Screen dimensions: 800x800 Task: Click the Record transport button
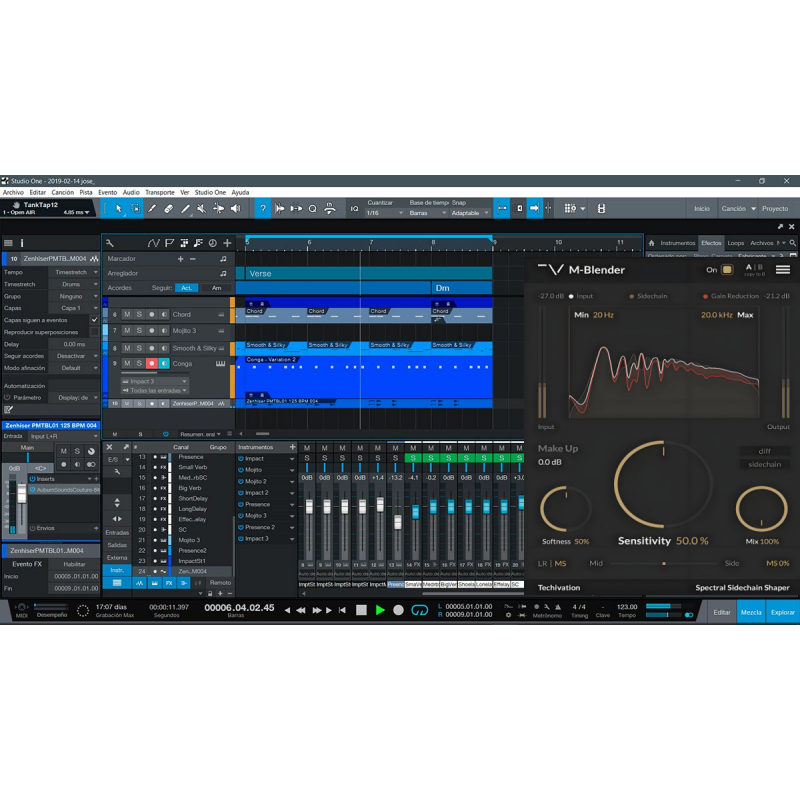(398, 610)
